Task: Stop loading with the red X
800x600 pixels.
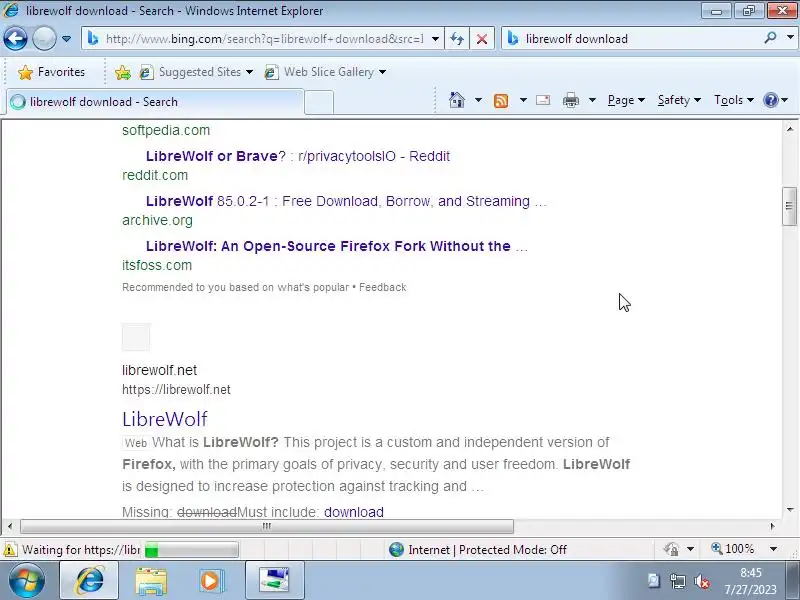Action: click(482, 39)
